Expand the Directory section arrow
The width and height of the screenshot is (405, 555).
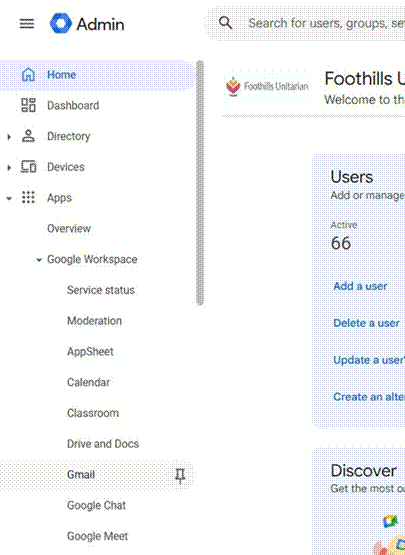click(9, 136)
